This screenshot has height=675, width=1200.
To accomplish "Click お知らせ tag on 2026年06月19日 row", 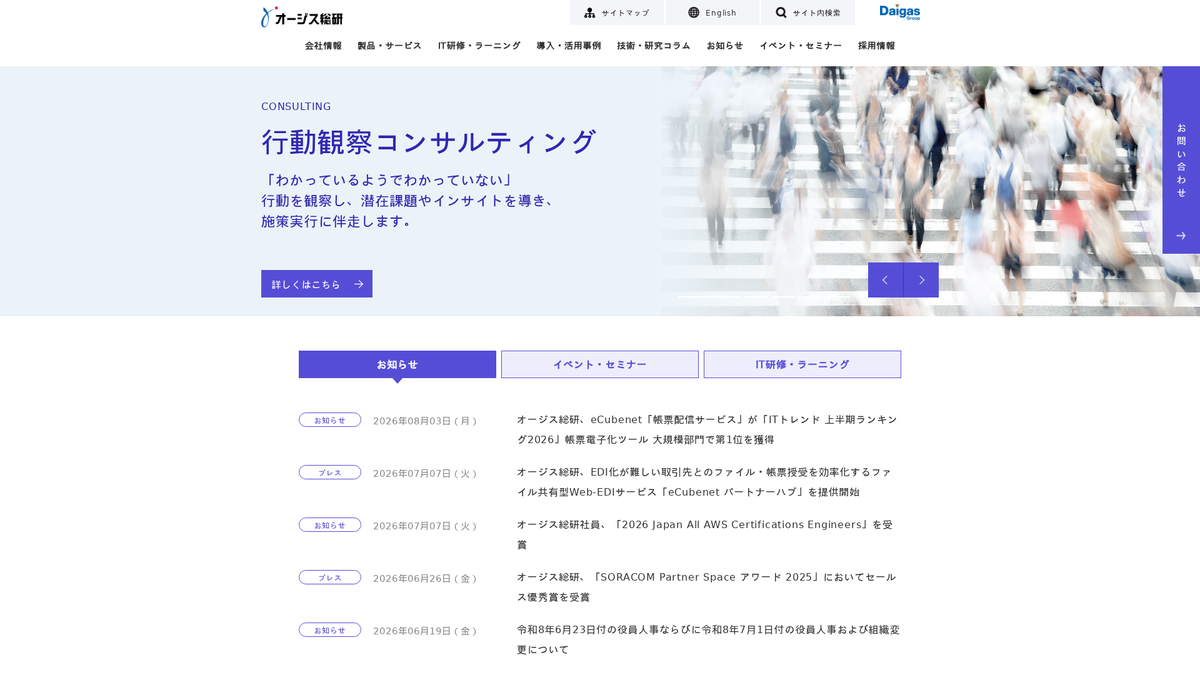I will coord(330,630).
